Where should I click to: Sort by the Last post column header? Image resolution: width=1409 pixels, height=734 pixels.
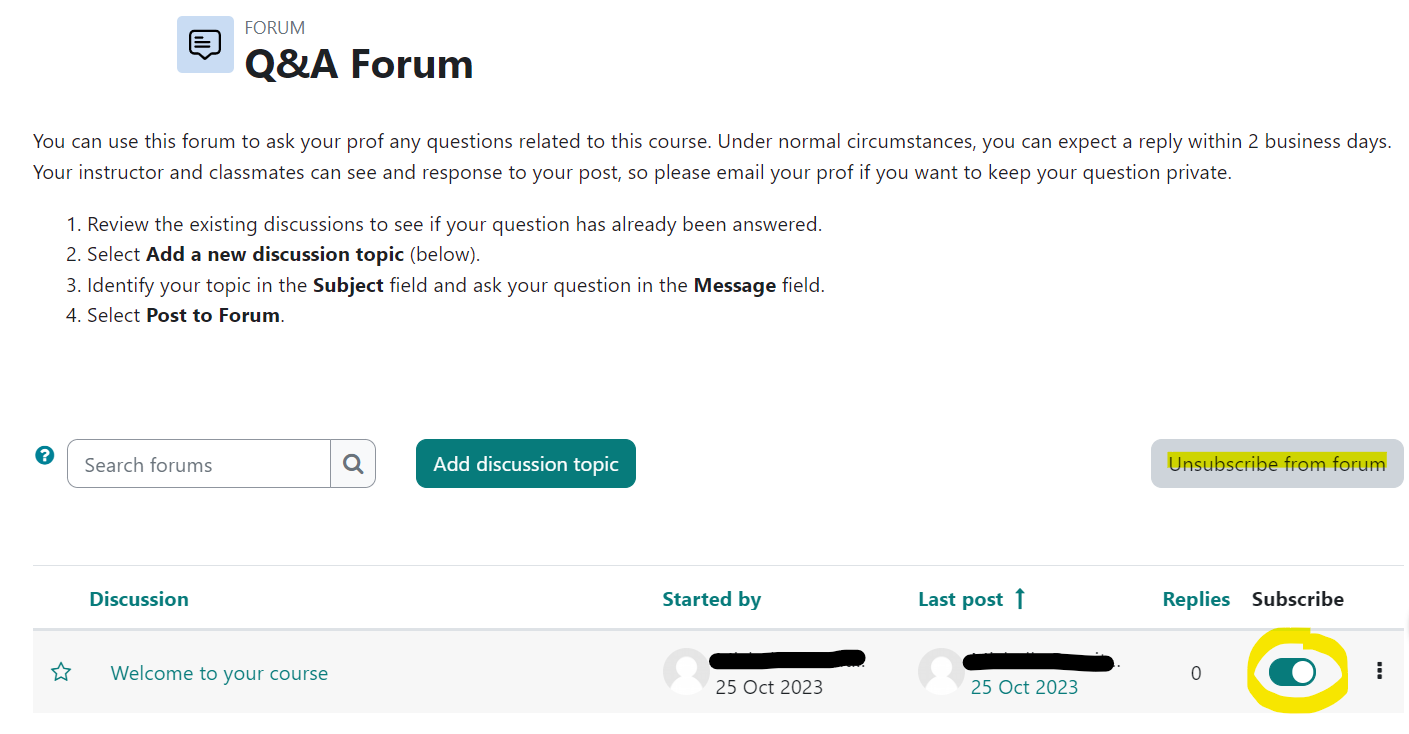coord(960,599)
